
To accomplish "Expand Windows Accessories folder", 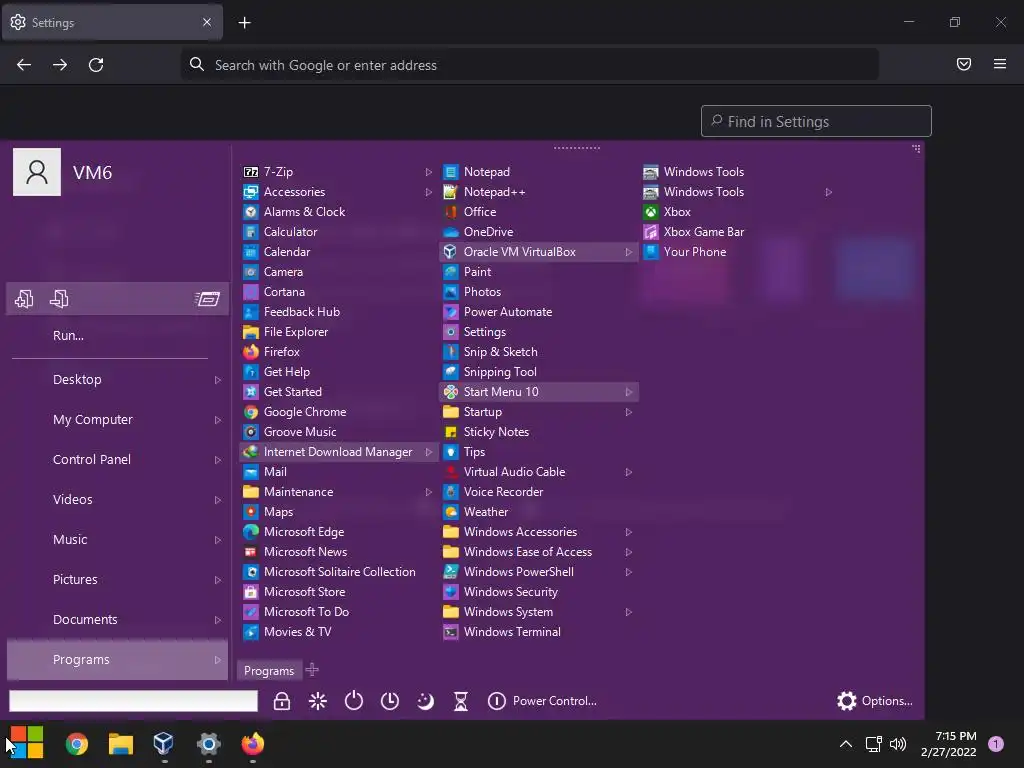I will point(629,532).
